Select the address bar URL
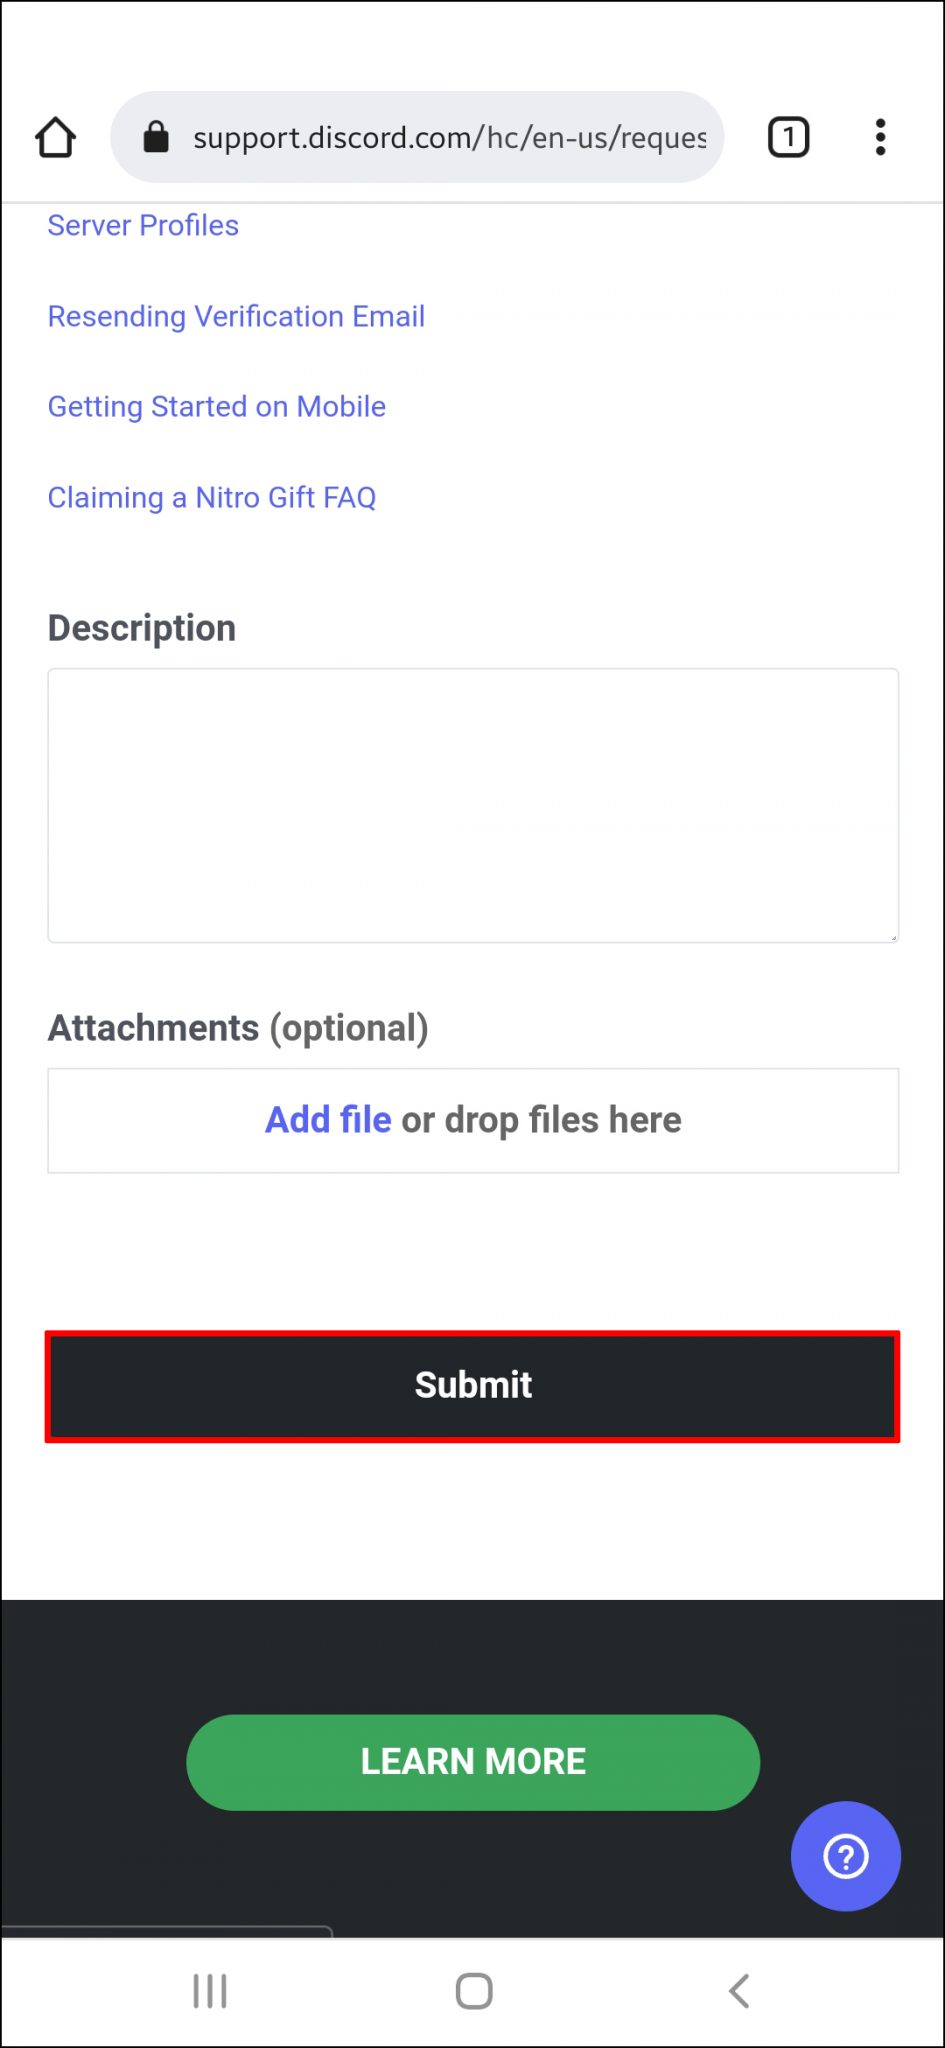945x2048 pixels. pyautogui.click(x=450, y=137)
